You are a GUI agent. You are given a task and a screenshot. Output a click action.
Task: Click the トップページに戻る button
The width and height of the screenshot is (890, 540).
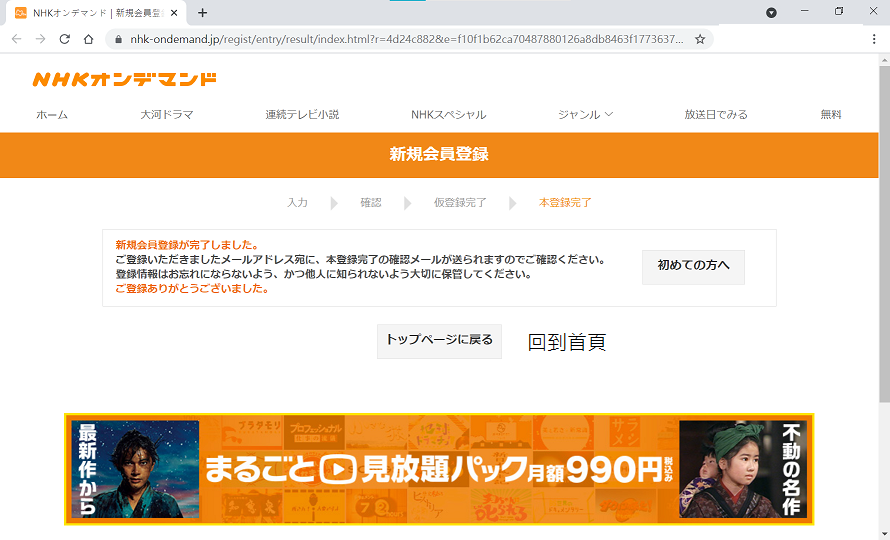(x=439, y=341)
